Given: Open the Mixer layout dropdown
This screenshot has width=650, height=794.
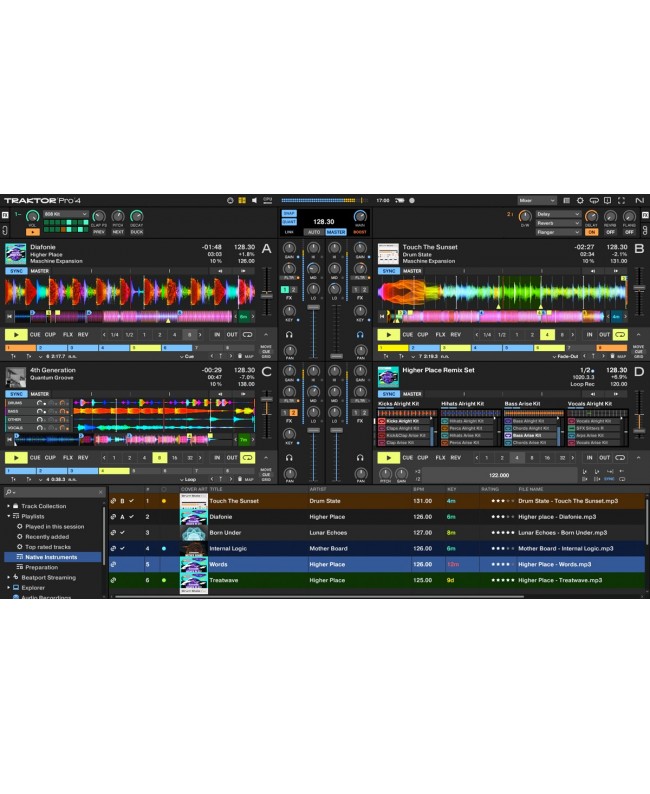Looking at the screenshot, I should [537, 201].
